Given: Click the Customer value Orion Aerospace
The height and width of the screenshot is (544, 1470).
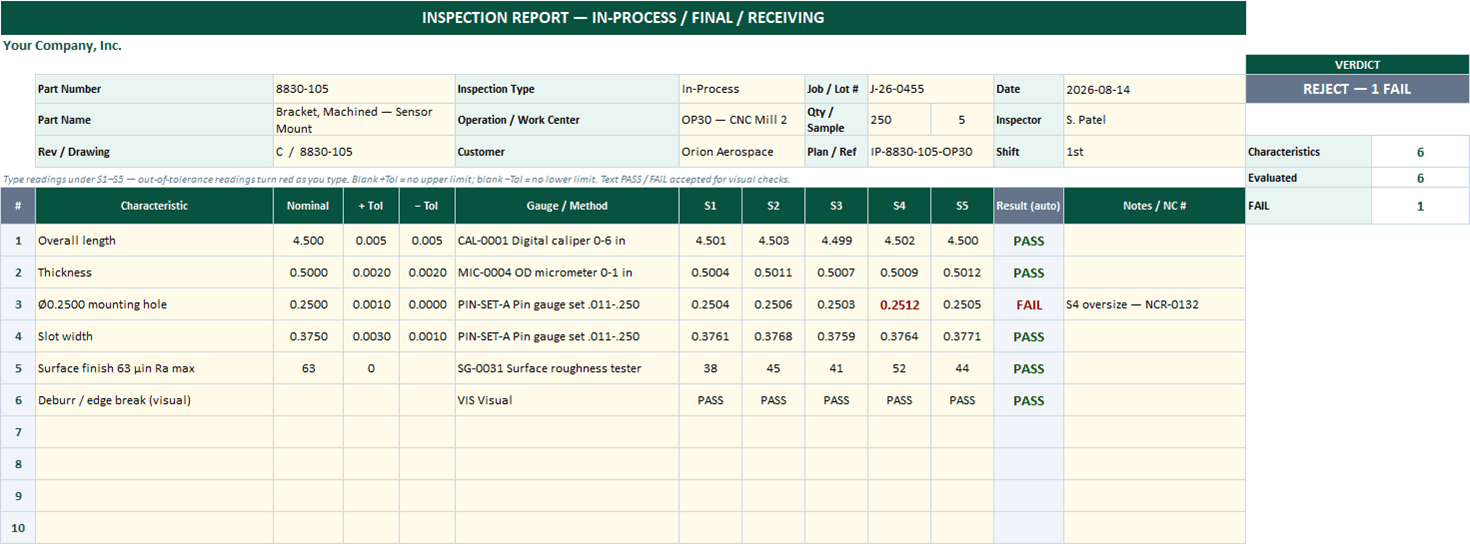Looking at the screenshot, I should point(742,152).
